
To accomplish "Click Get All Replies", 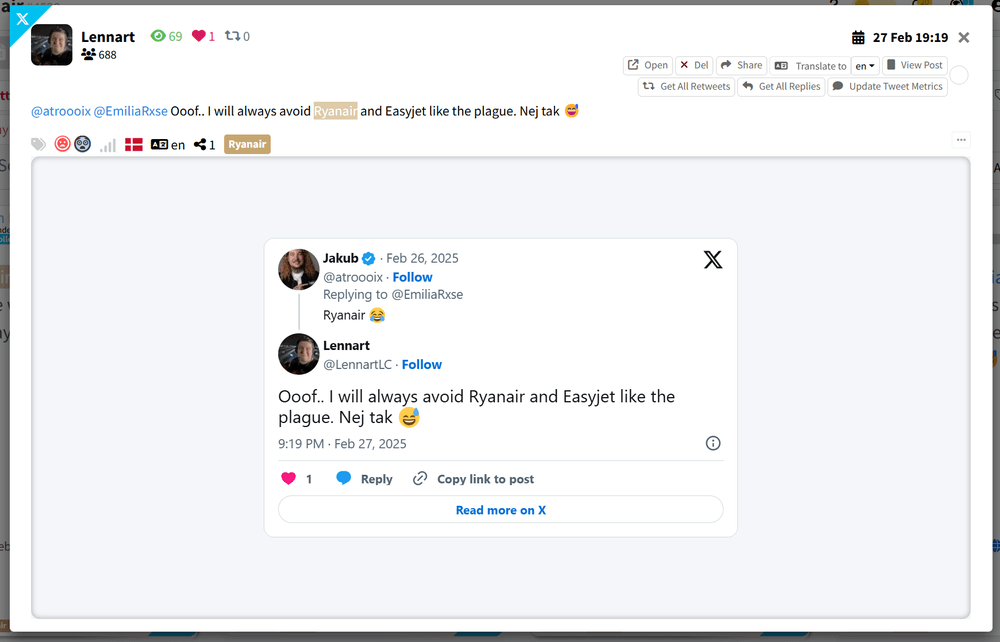I will pyautogui.click(x=781, y=86).
